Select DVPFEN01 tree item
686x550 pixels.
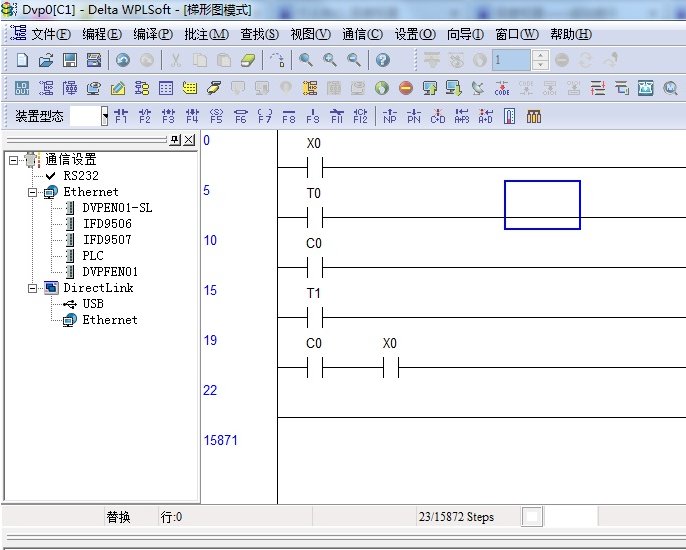(110, 272)
